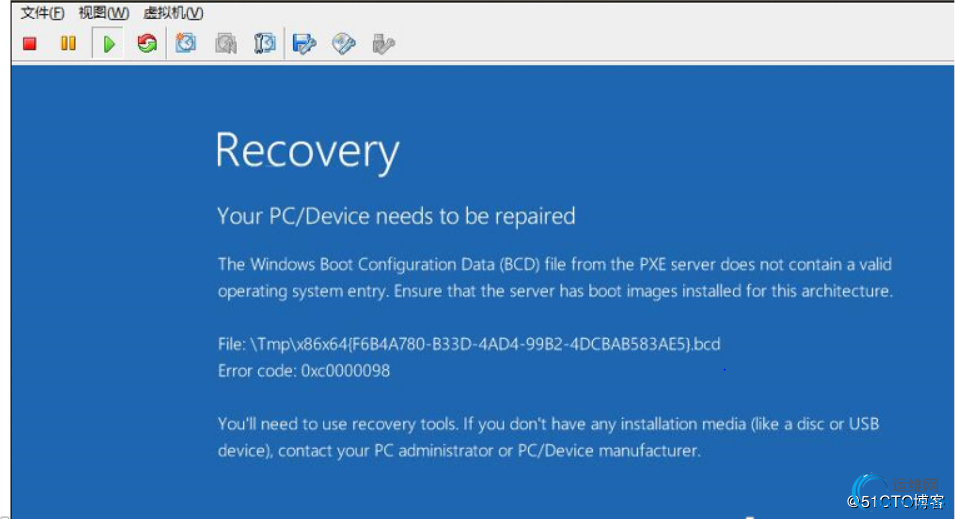Open the snapshot manager wrench icon
The height and width of the screenshot is (519, 955).
coord(265,44)
